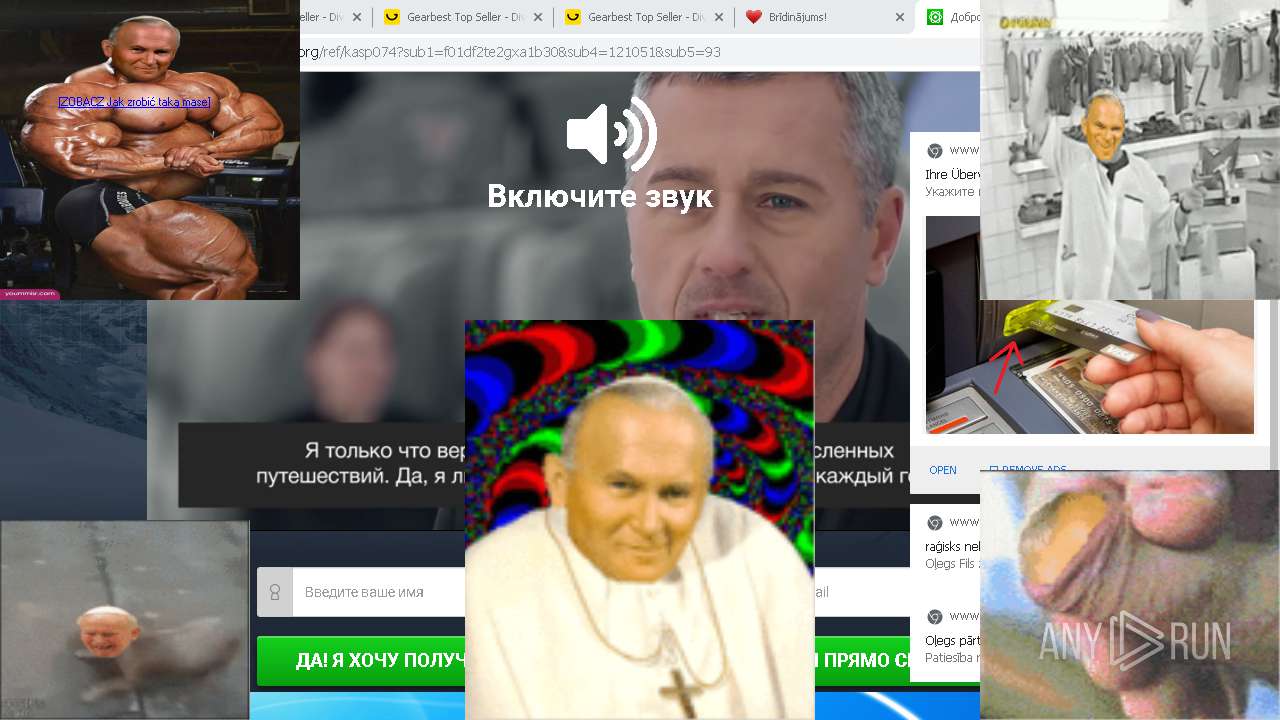Click OPEN on the ATM ad notification

click(x=943, y=470)
